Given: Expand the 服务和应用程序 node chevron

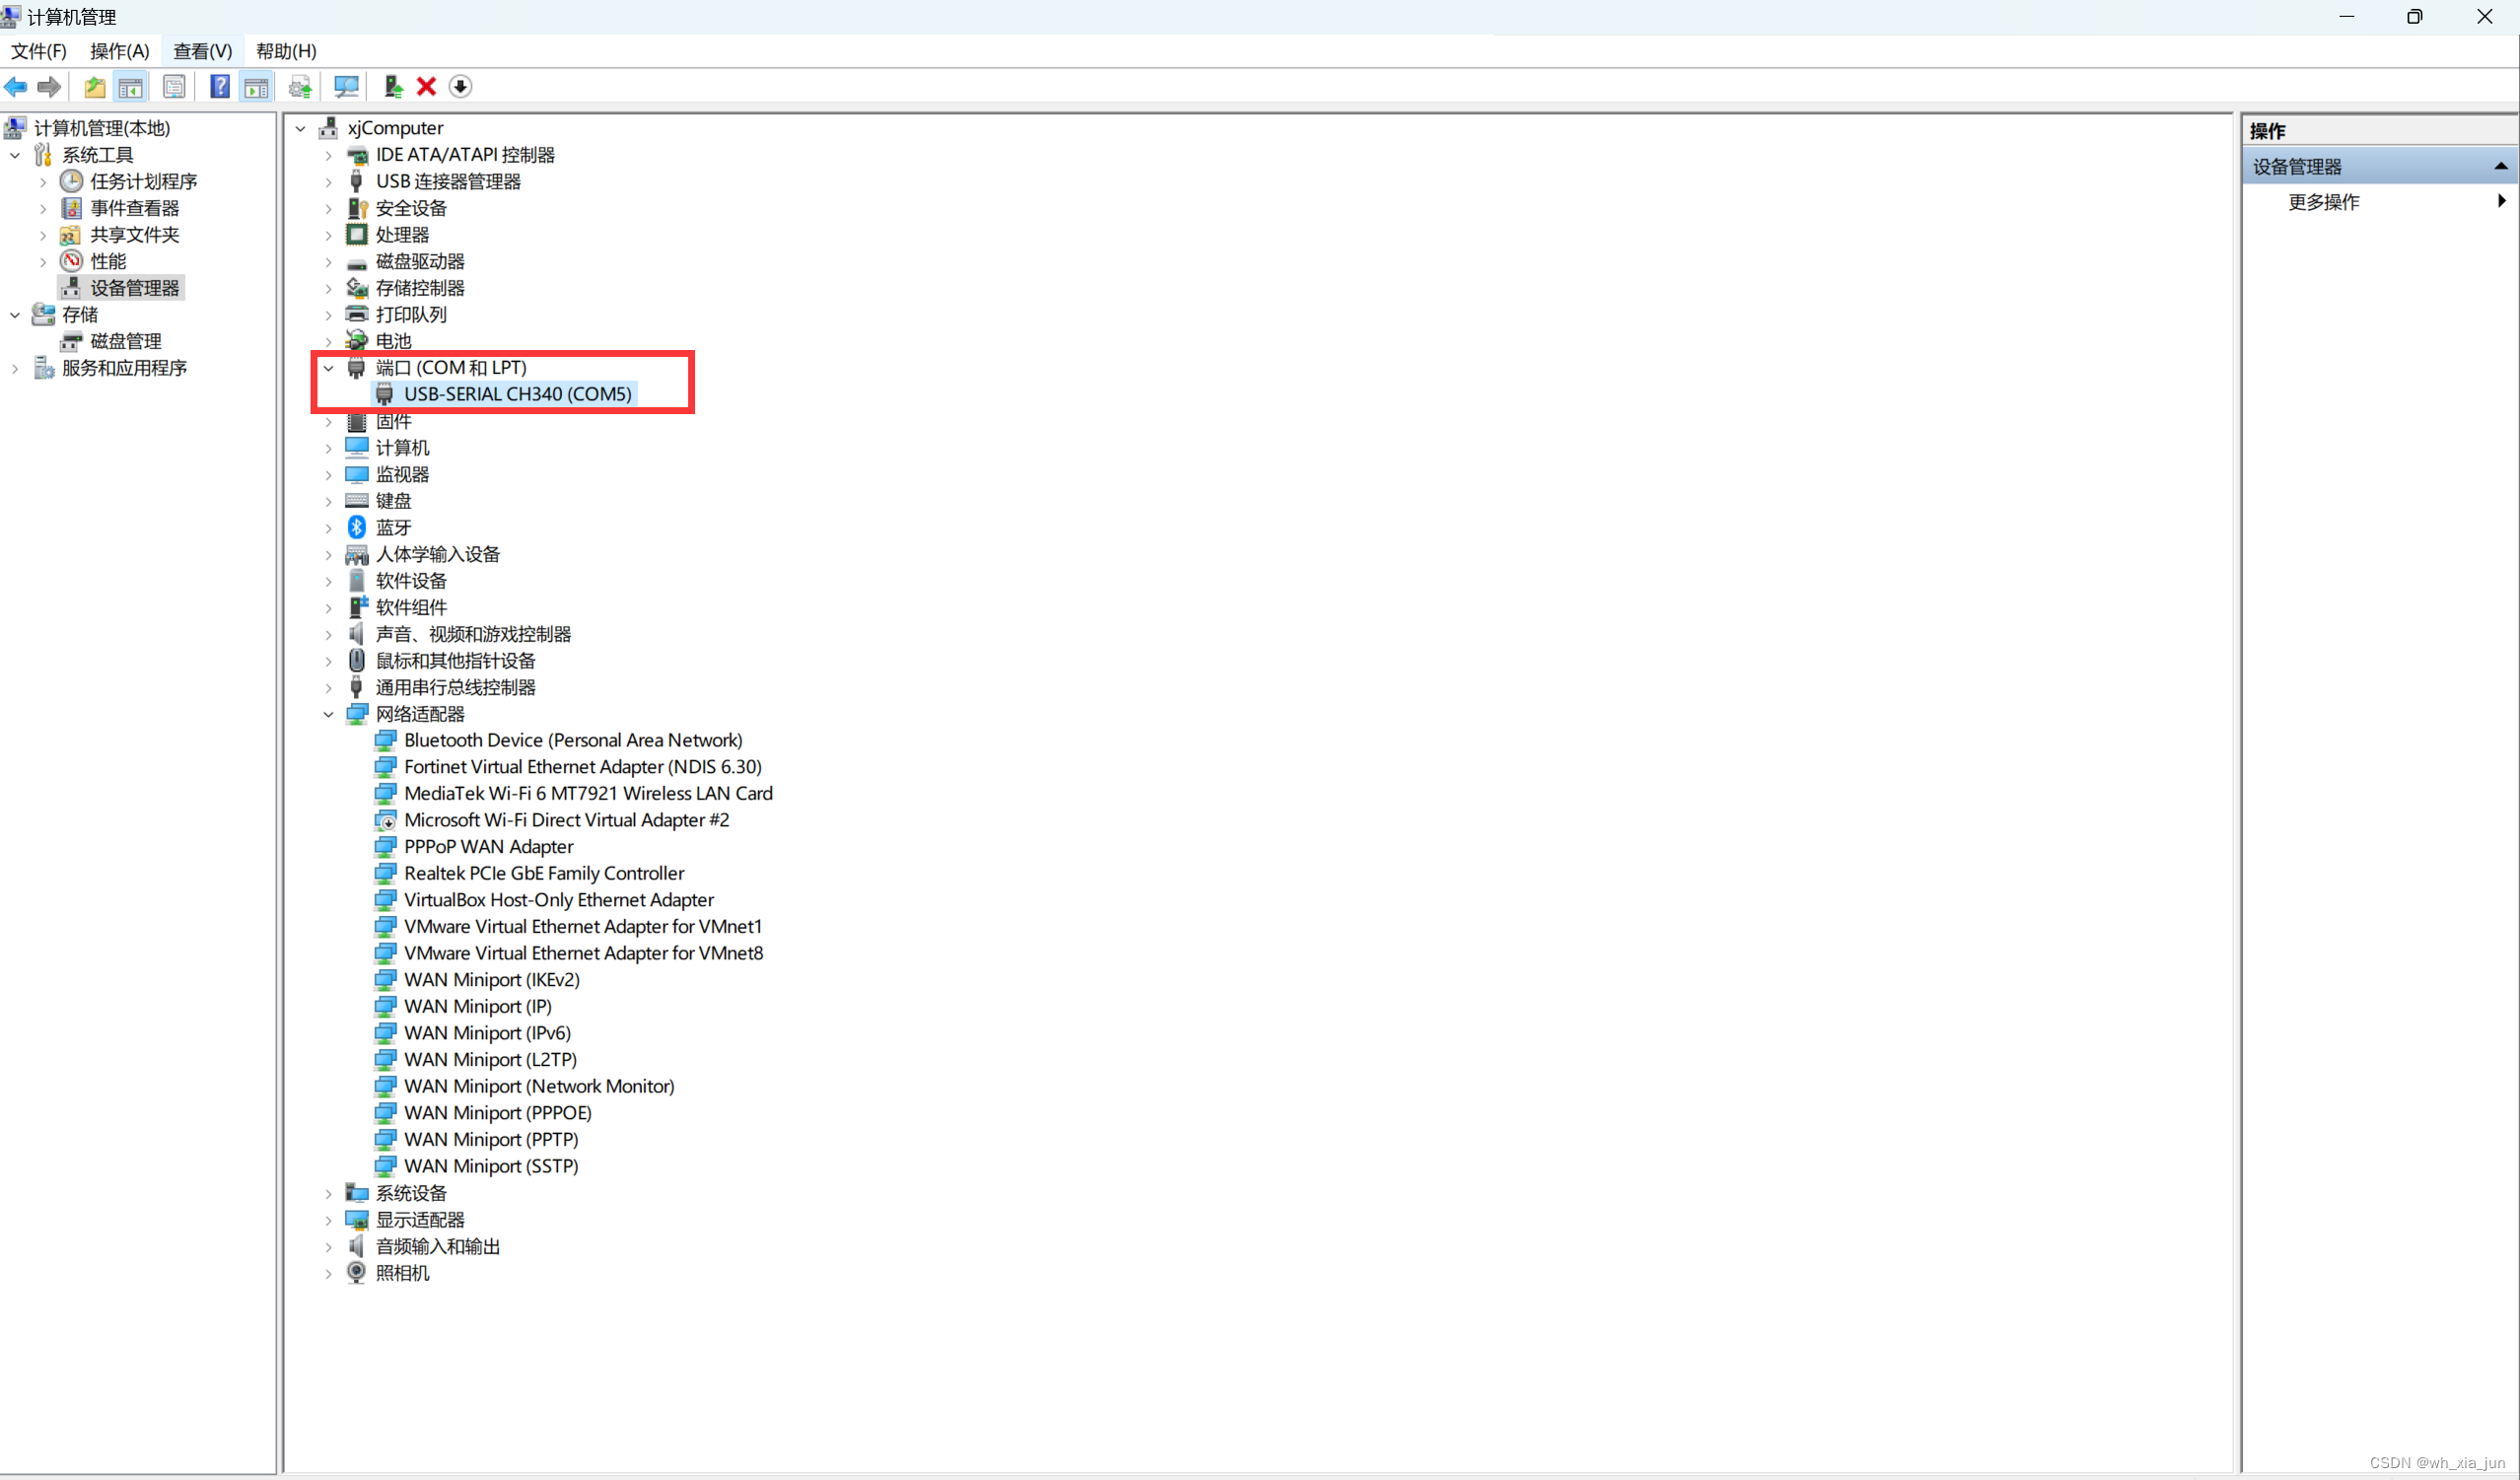Looking at the screenshot, I should tap(15, 368).
